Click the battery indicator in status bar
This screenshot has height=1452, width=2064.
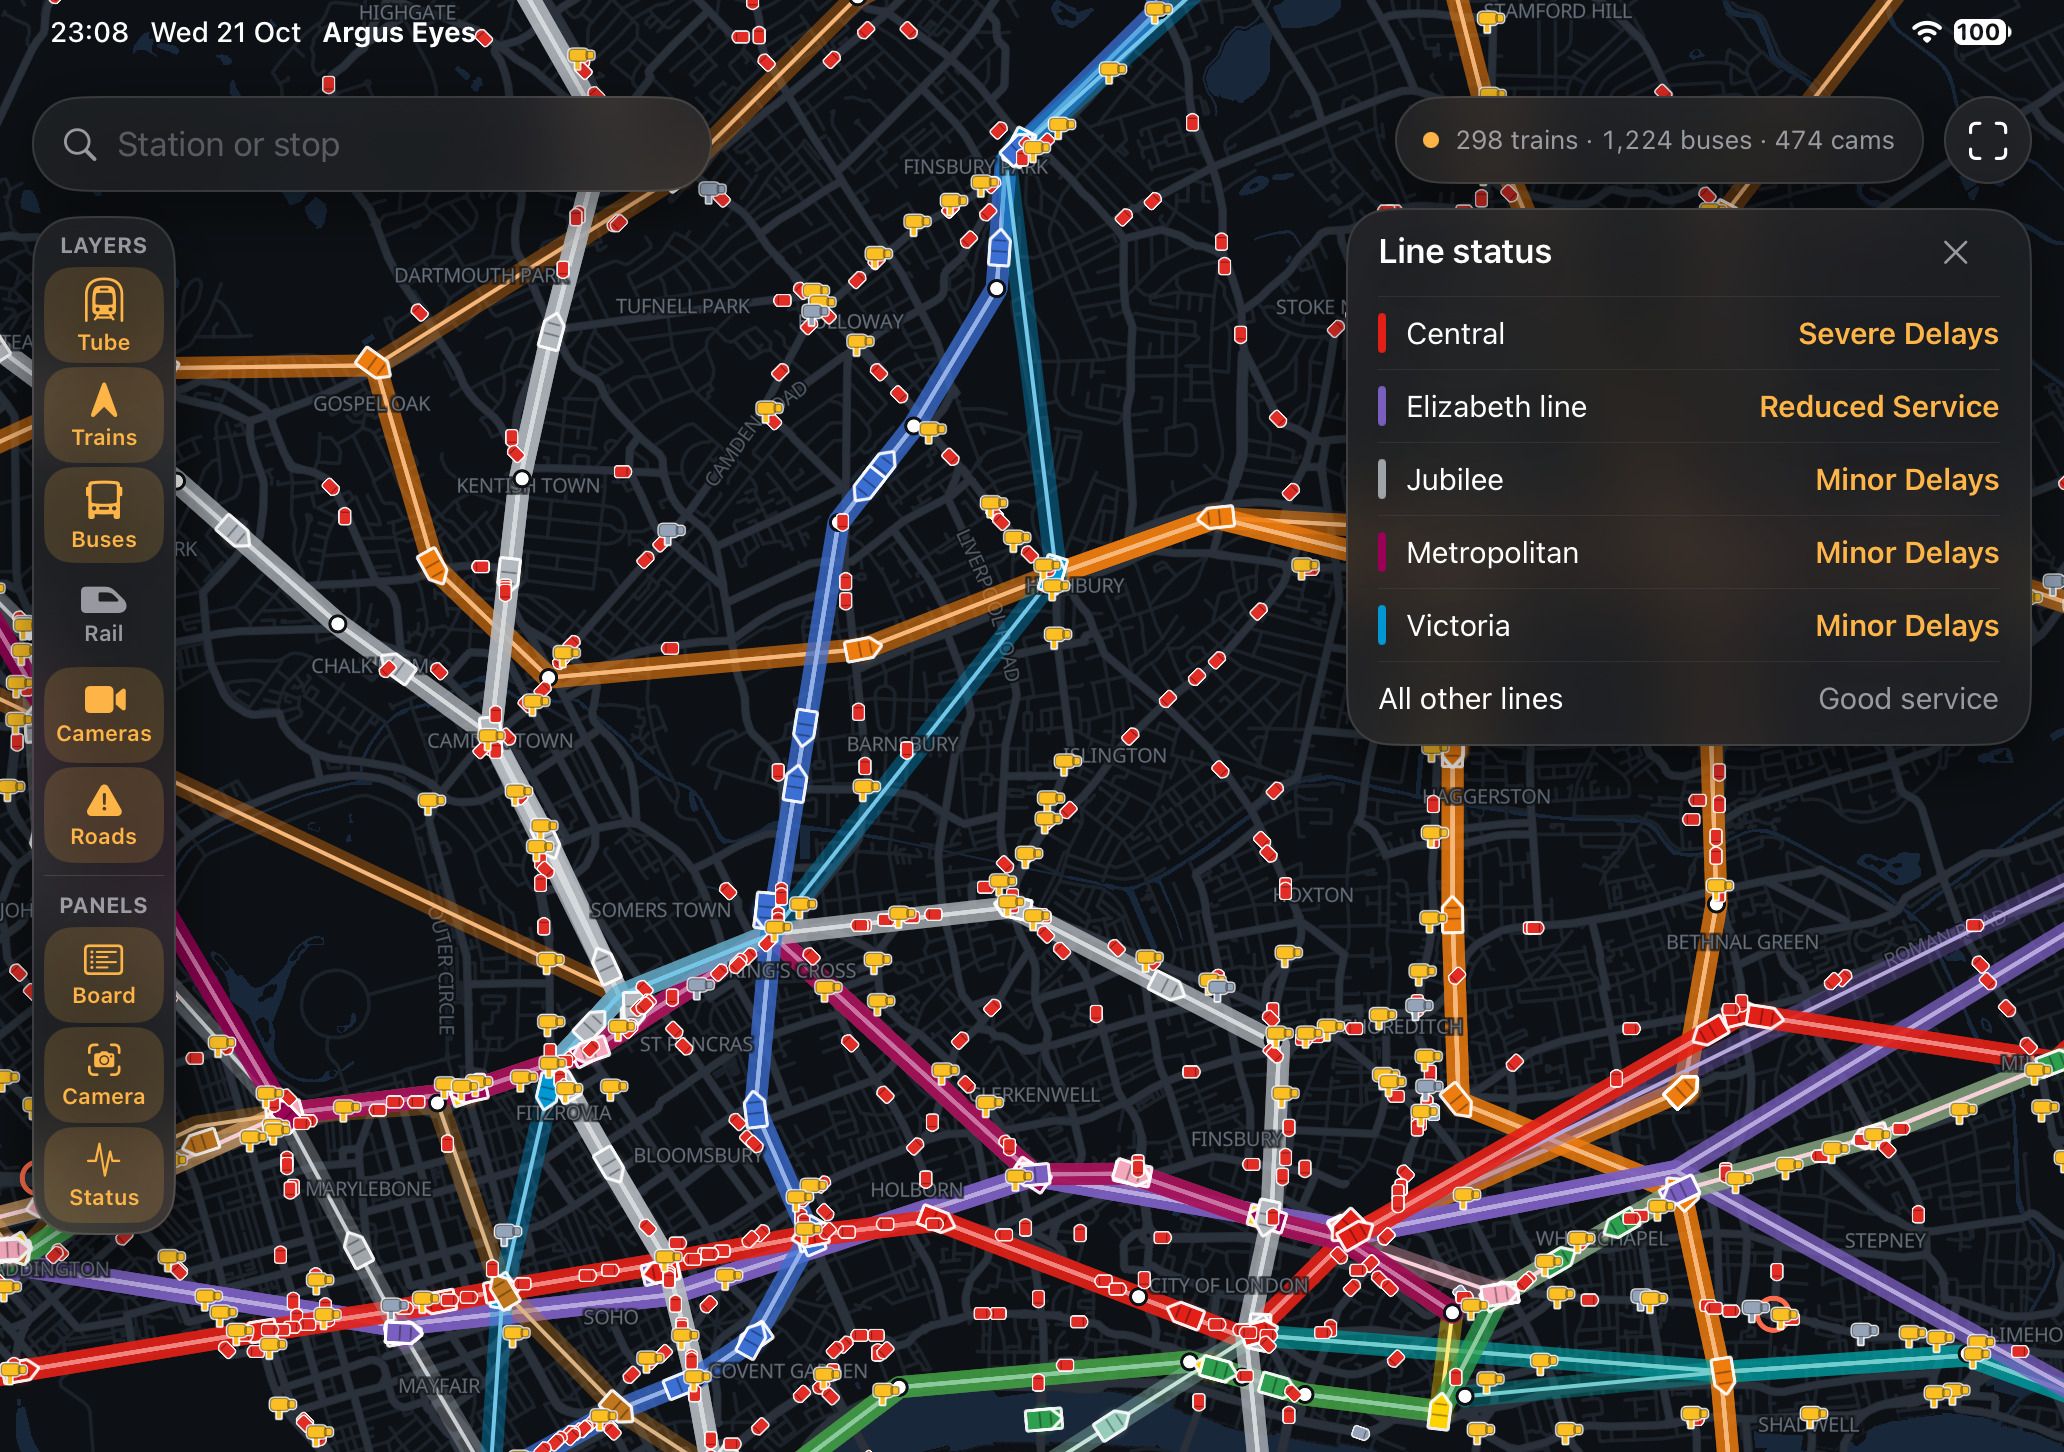pos(1982,32)
